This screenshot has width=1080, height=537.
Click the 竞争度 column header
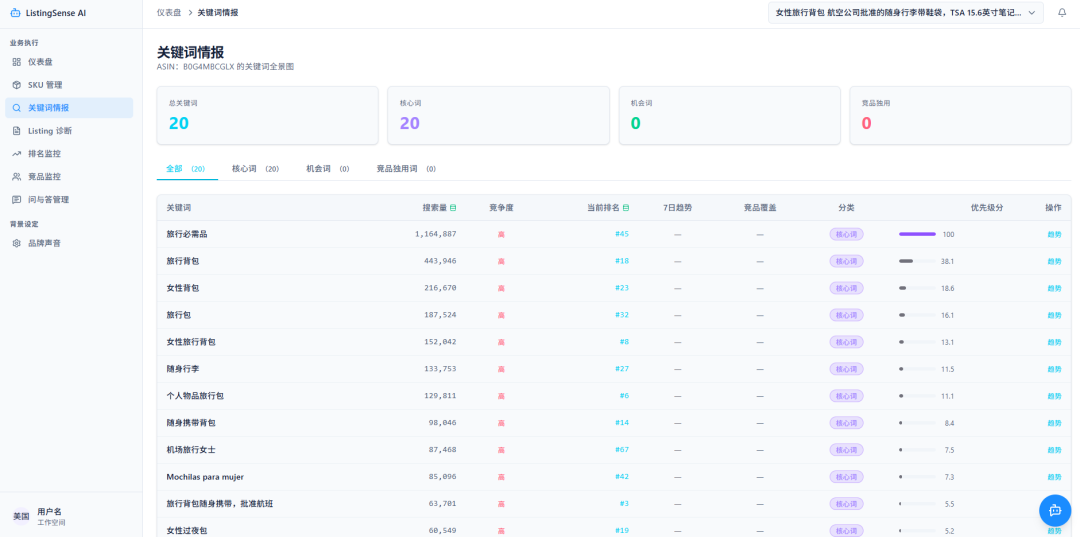tap(501, 208)
